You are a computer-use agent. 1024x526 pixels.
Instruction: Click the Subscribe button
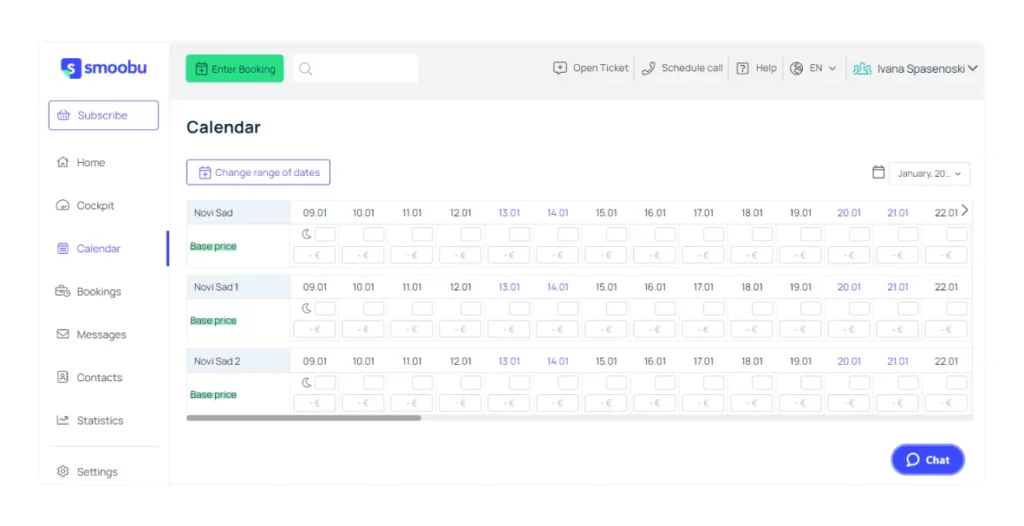tap(103, 115)
